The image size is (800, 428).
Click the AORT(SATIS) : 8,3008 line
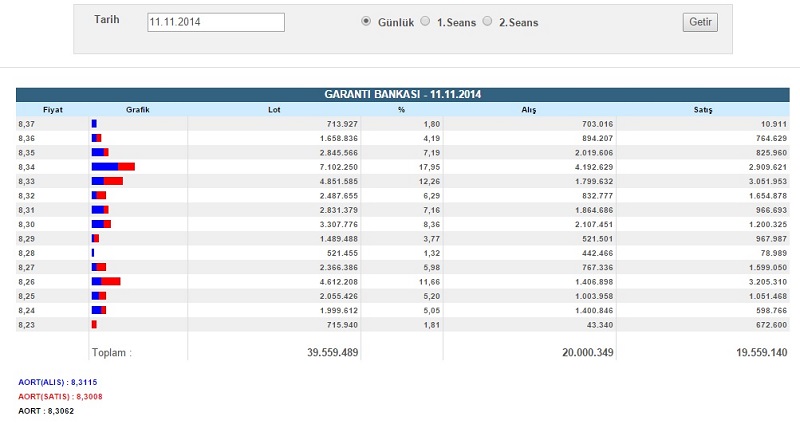60,396
